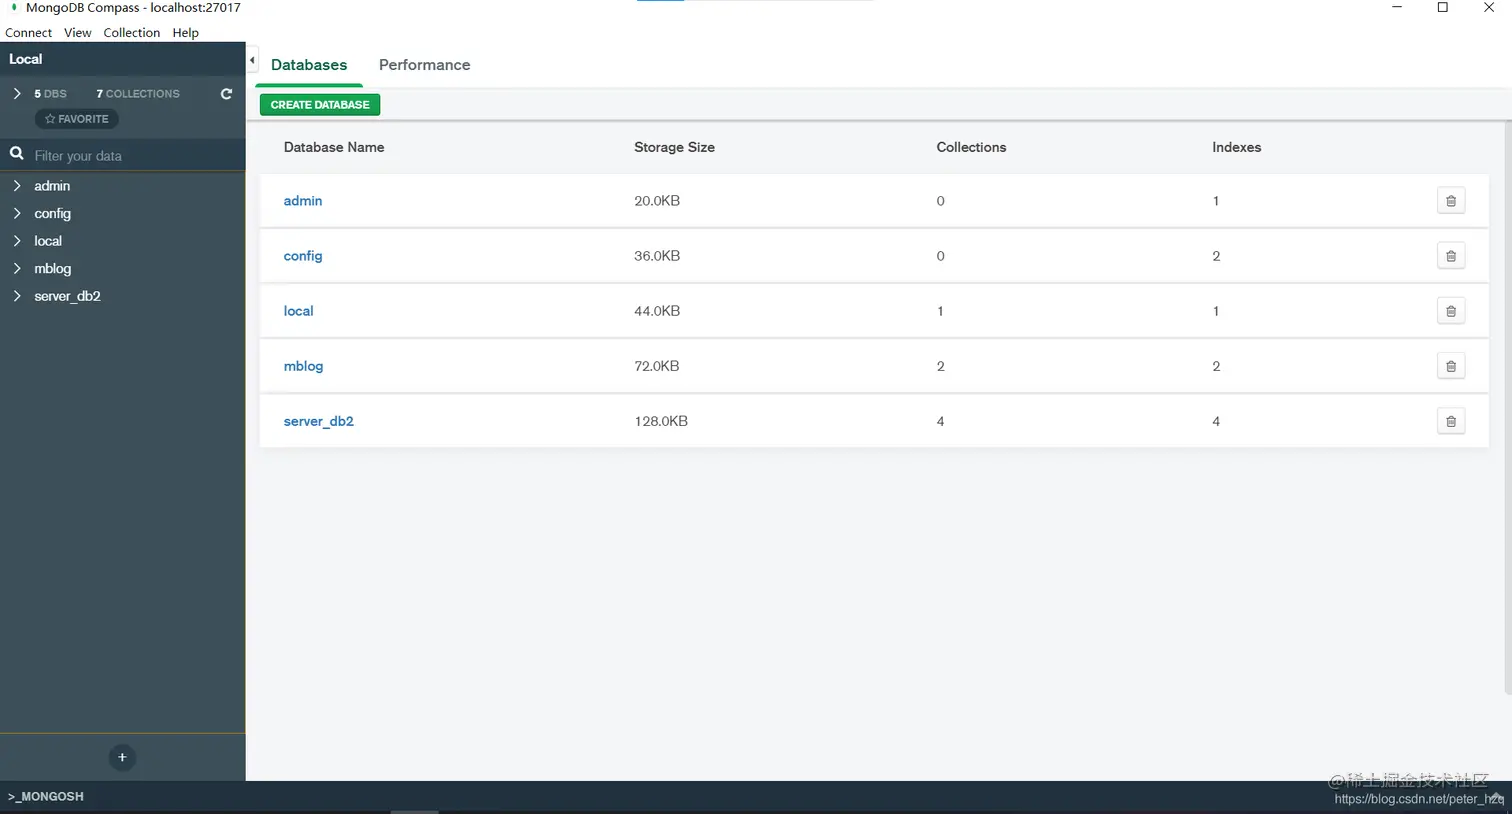Open the local database link

pyautogui.click(x=298, y=311)
